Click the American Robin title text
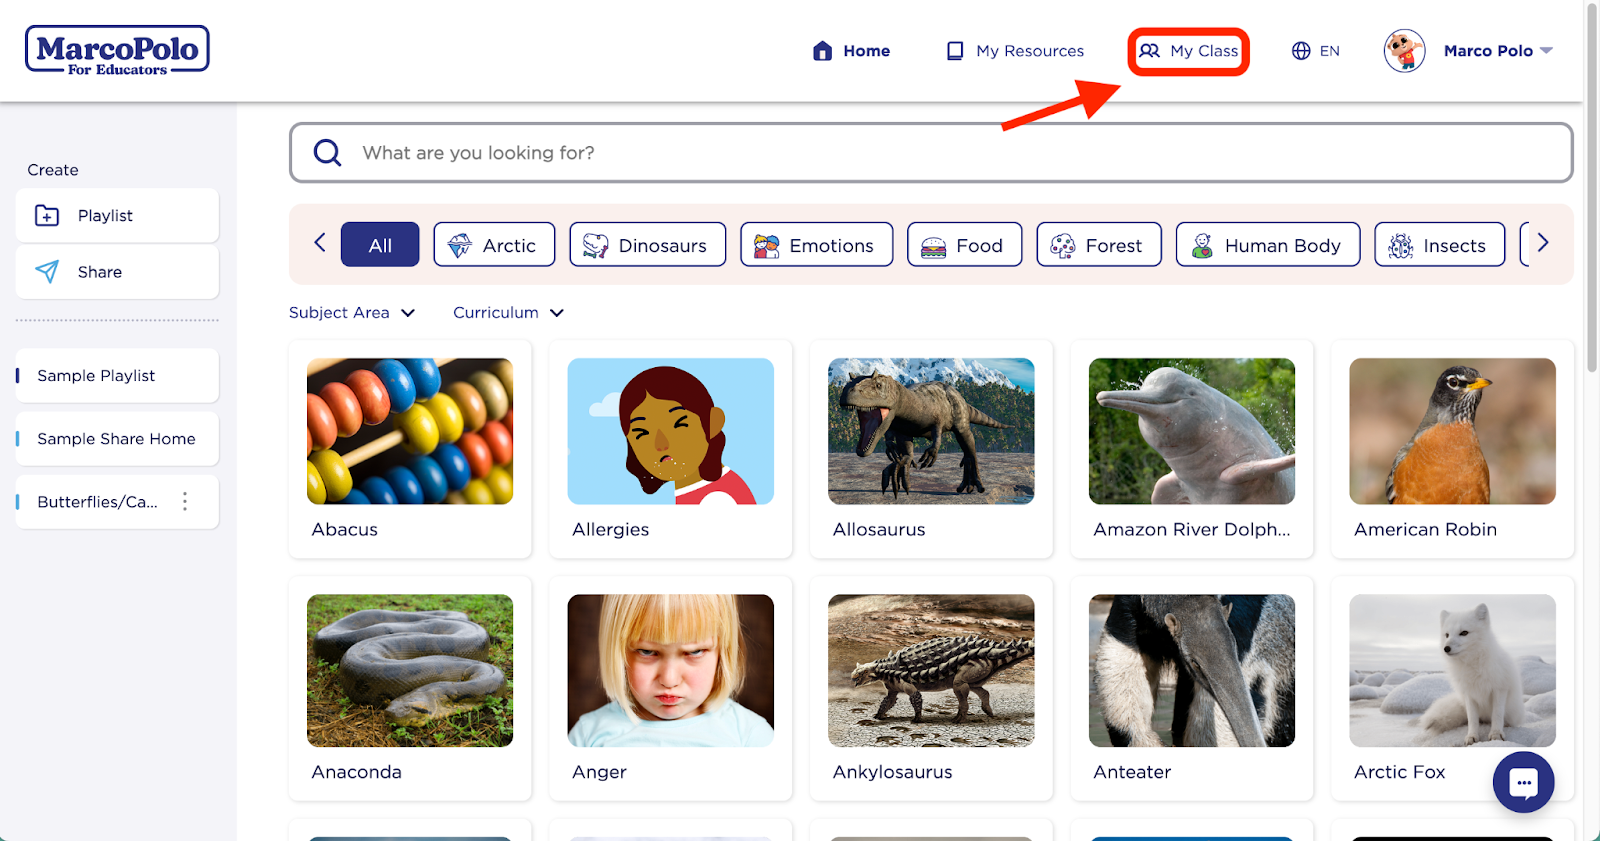 click(x=1425, y=529)
